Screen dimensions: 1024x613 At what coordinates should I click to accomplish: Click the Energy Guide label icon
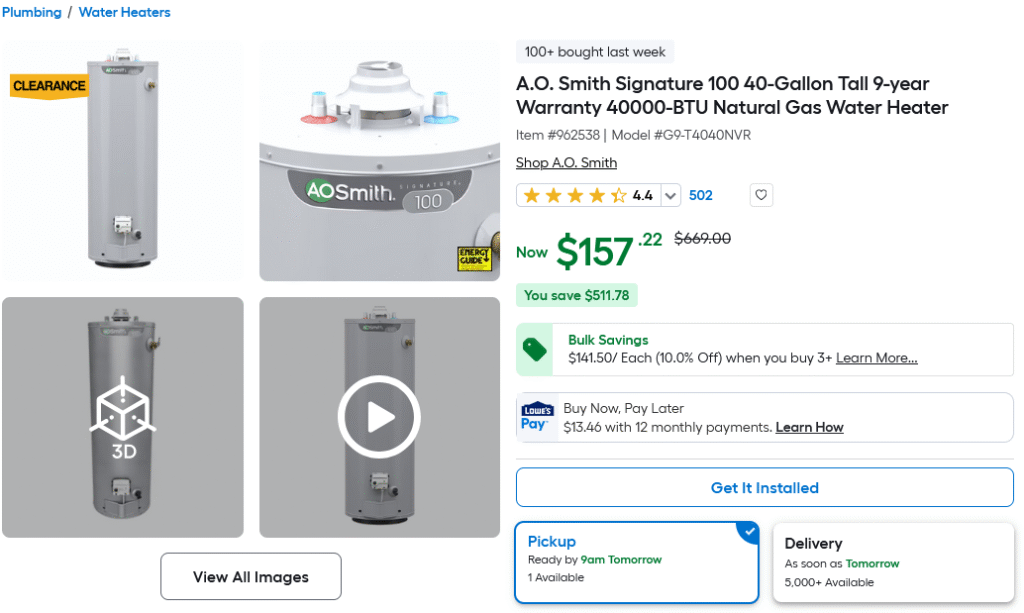pos(474,259)
